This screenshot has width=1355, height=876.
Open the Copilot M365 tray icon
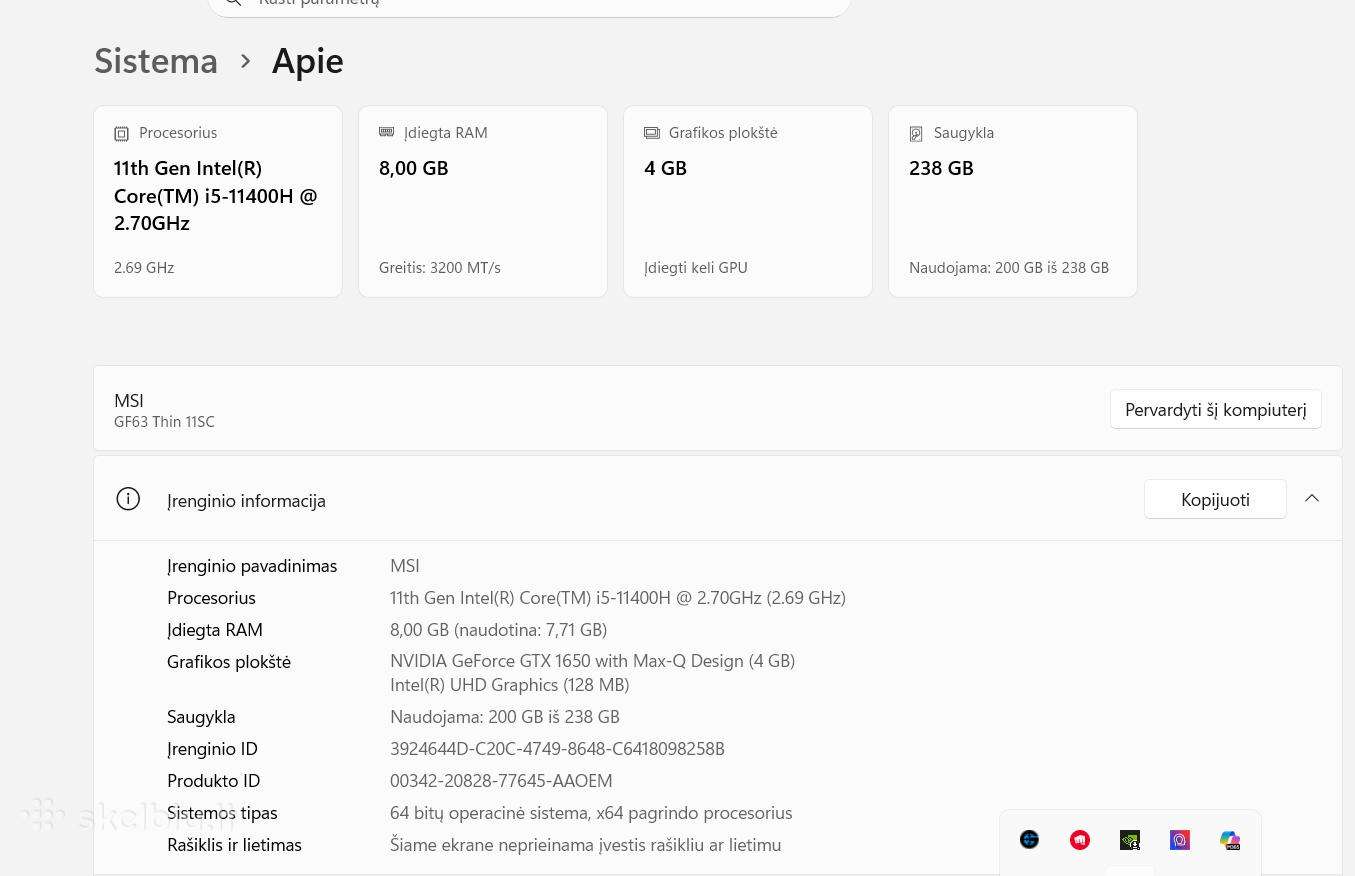point(1230,840)
